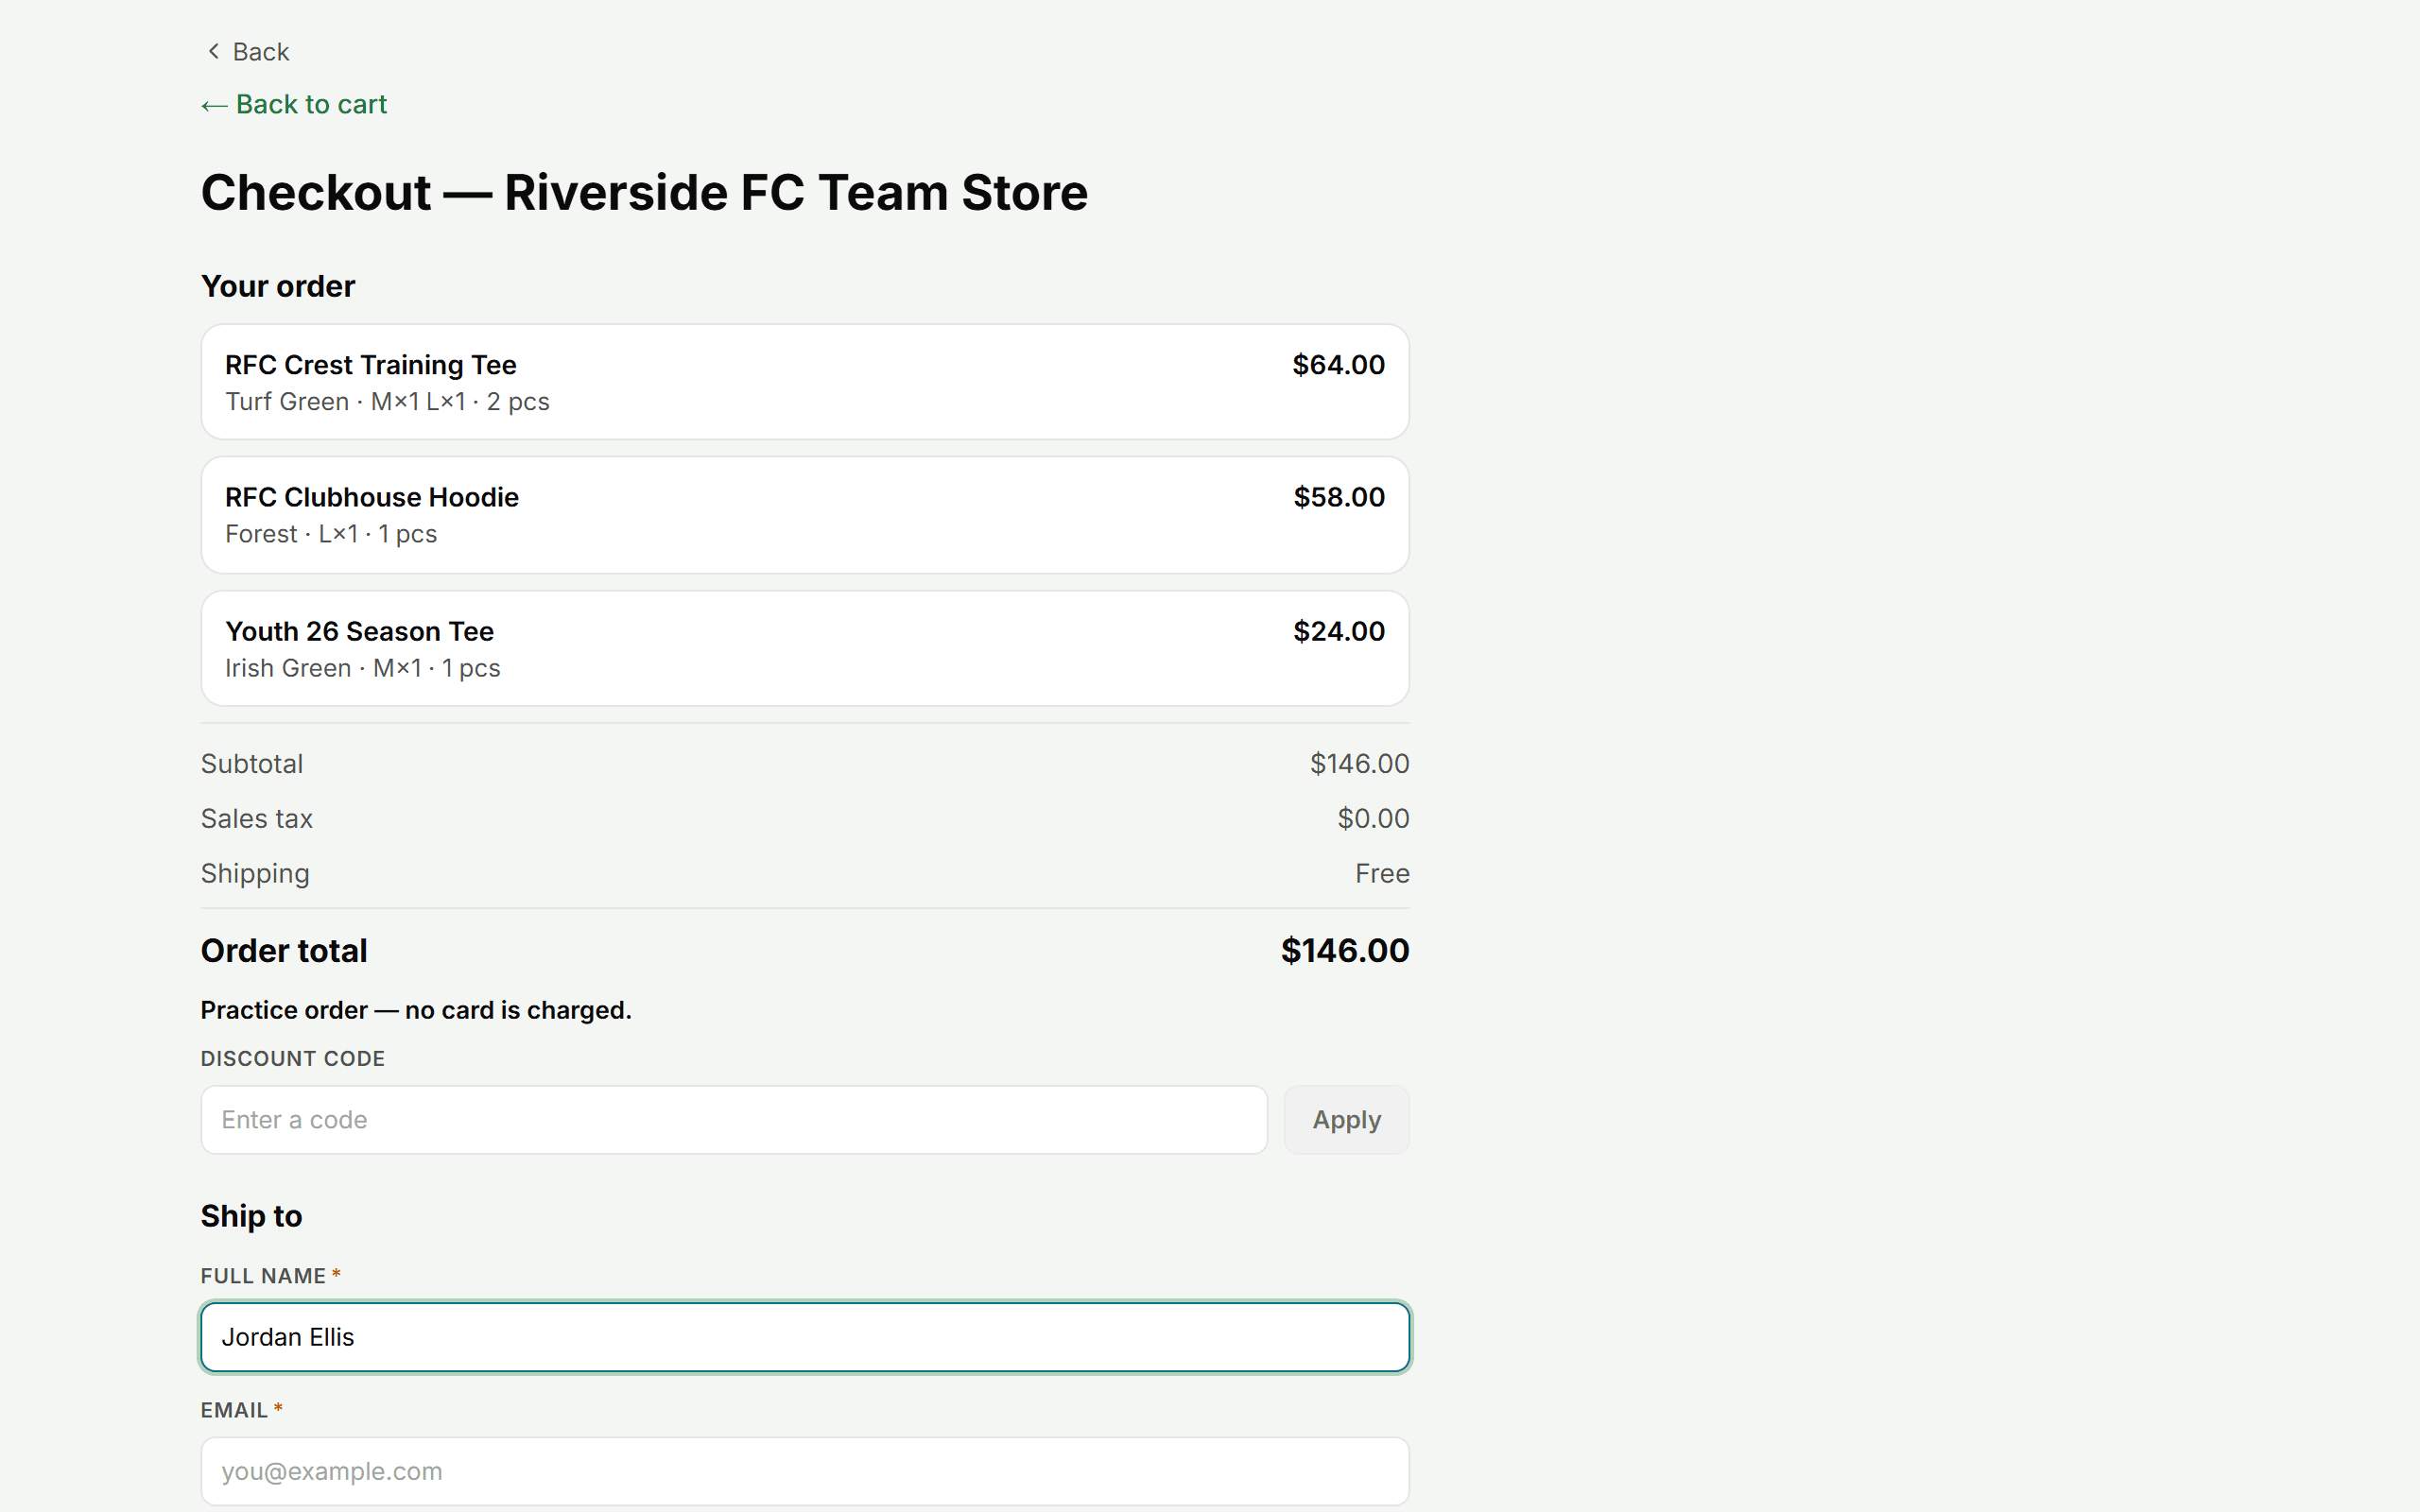Click the 'Shipping' label

255,874
